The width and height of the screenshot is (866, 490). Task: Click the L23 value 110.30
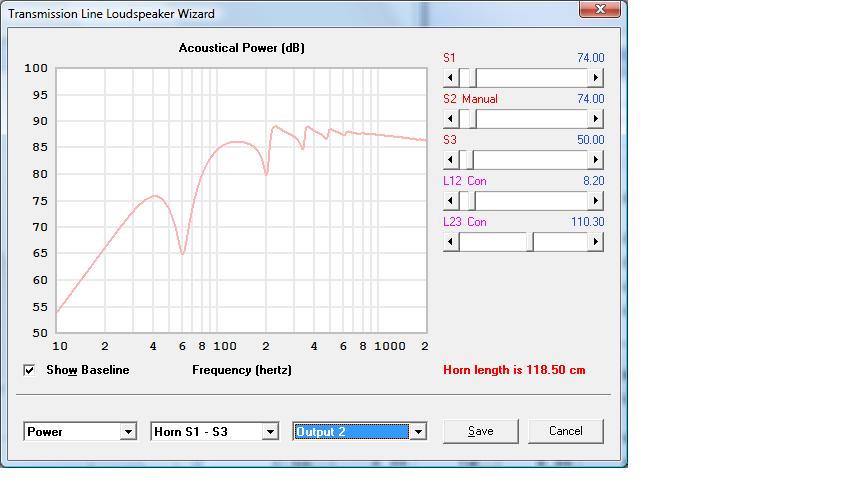point(588,222)
